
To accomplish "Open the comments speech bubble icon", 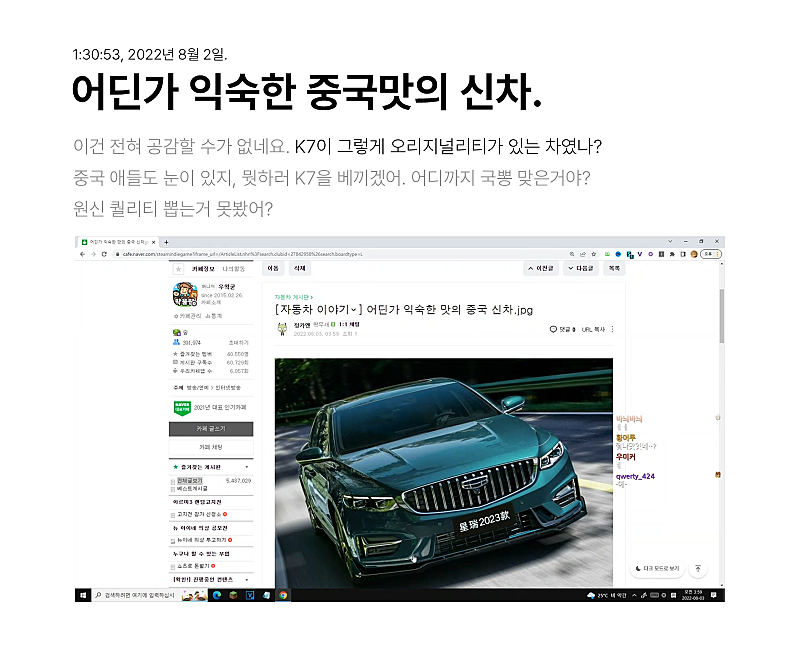I will (x=553, y=329).
